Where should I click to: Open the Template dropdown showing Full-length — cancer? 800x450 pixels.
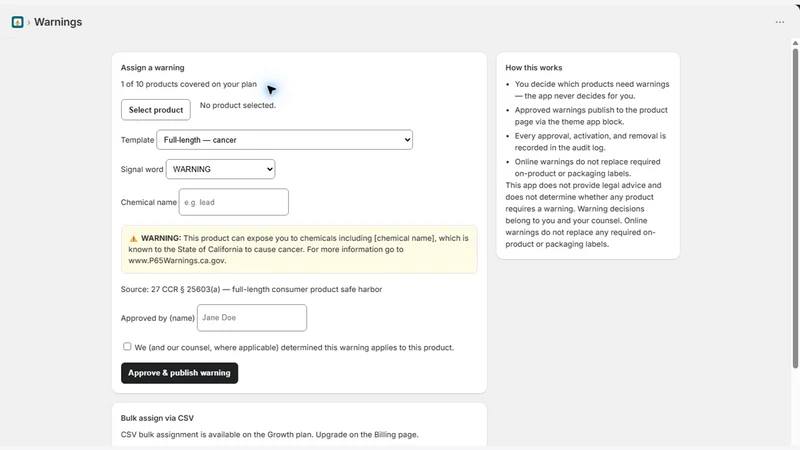coord(284,140)
